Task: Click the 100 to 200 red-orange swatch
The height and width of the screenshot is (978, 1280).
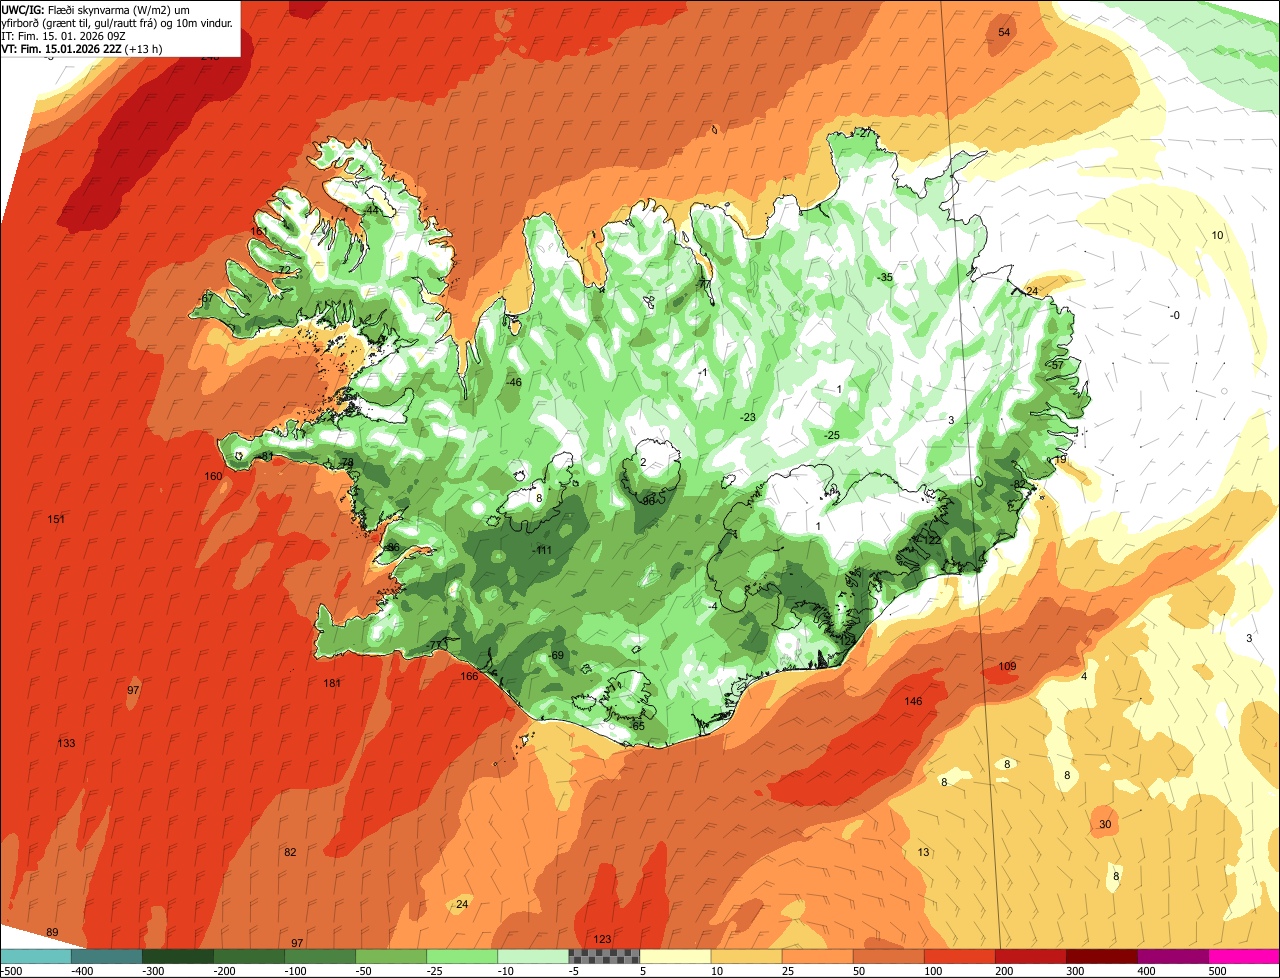Action: 959,956
